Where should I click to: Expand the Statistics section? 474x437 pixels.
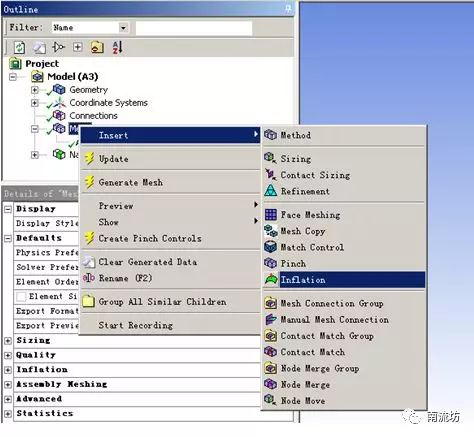click(x=8, y=414)
